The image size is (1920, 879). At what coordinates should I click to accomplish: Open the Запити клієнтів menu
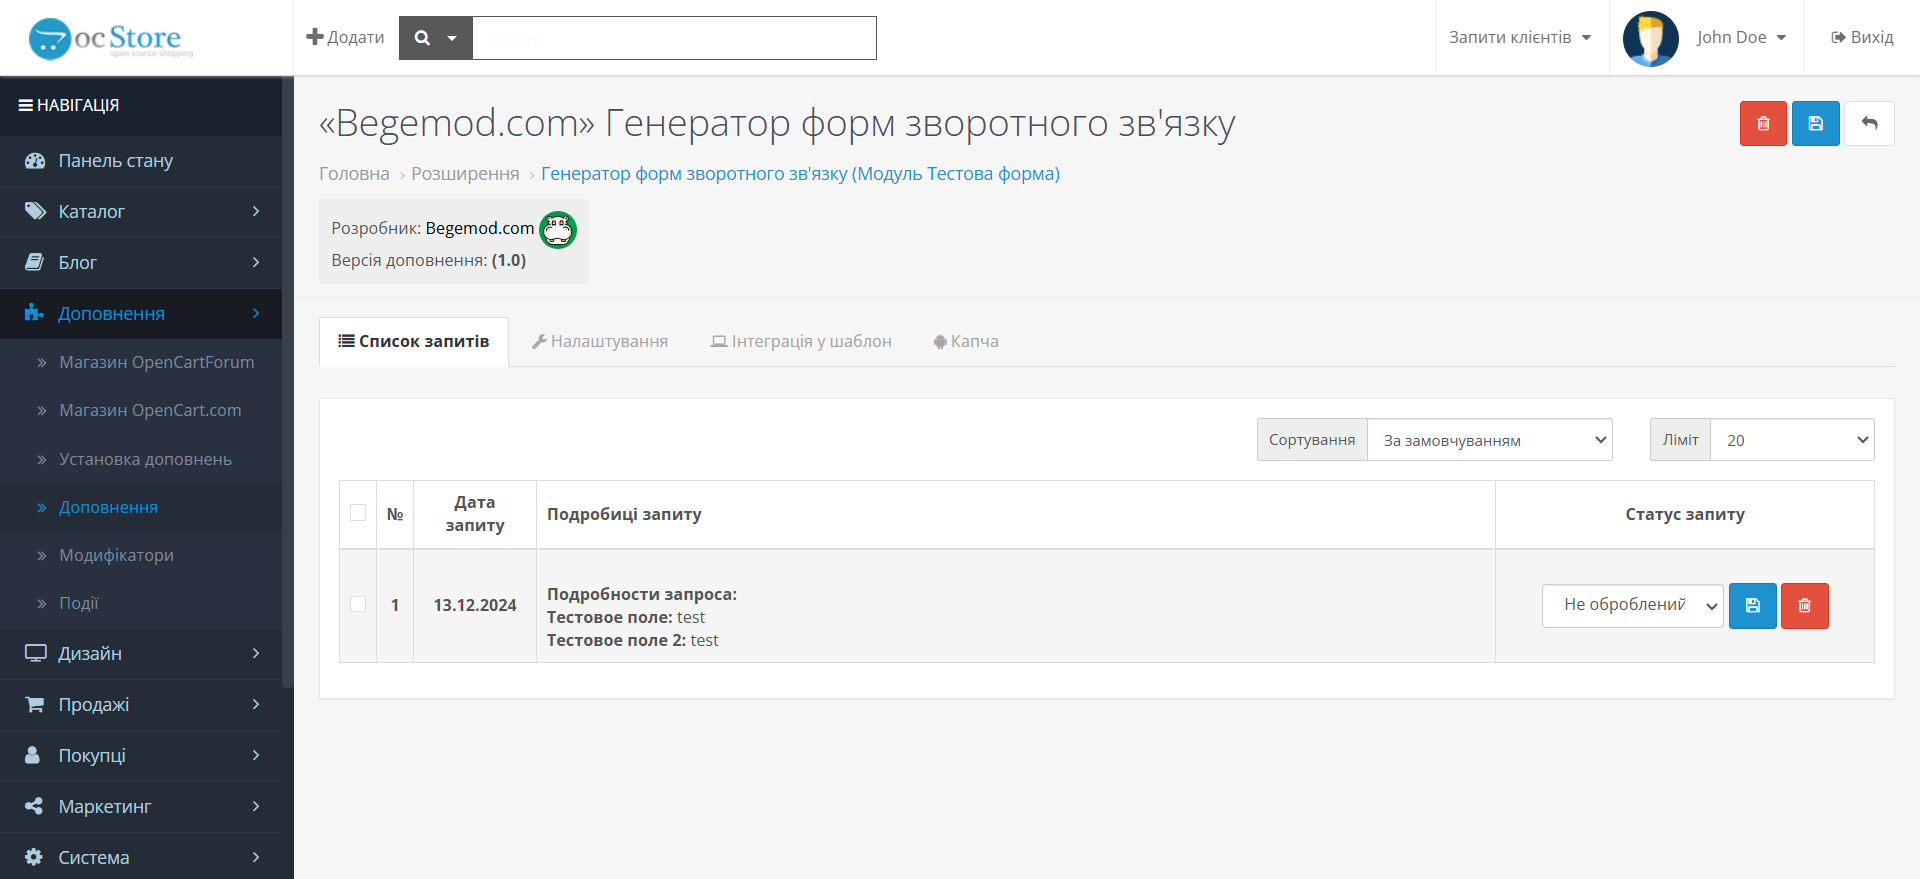point(1521,38)
